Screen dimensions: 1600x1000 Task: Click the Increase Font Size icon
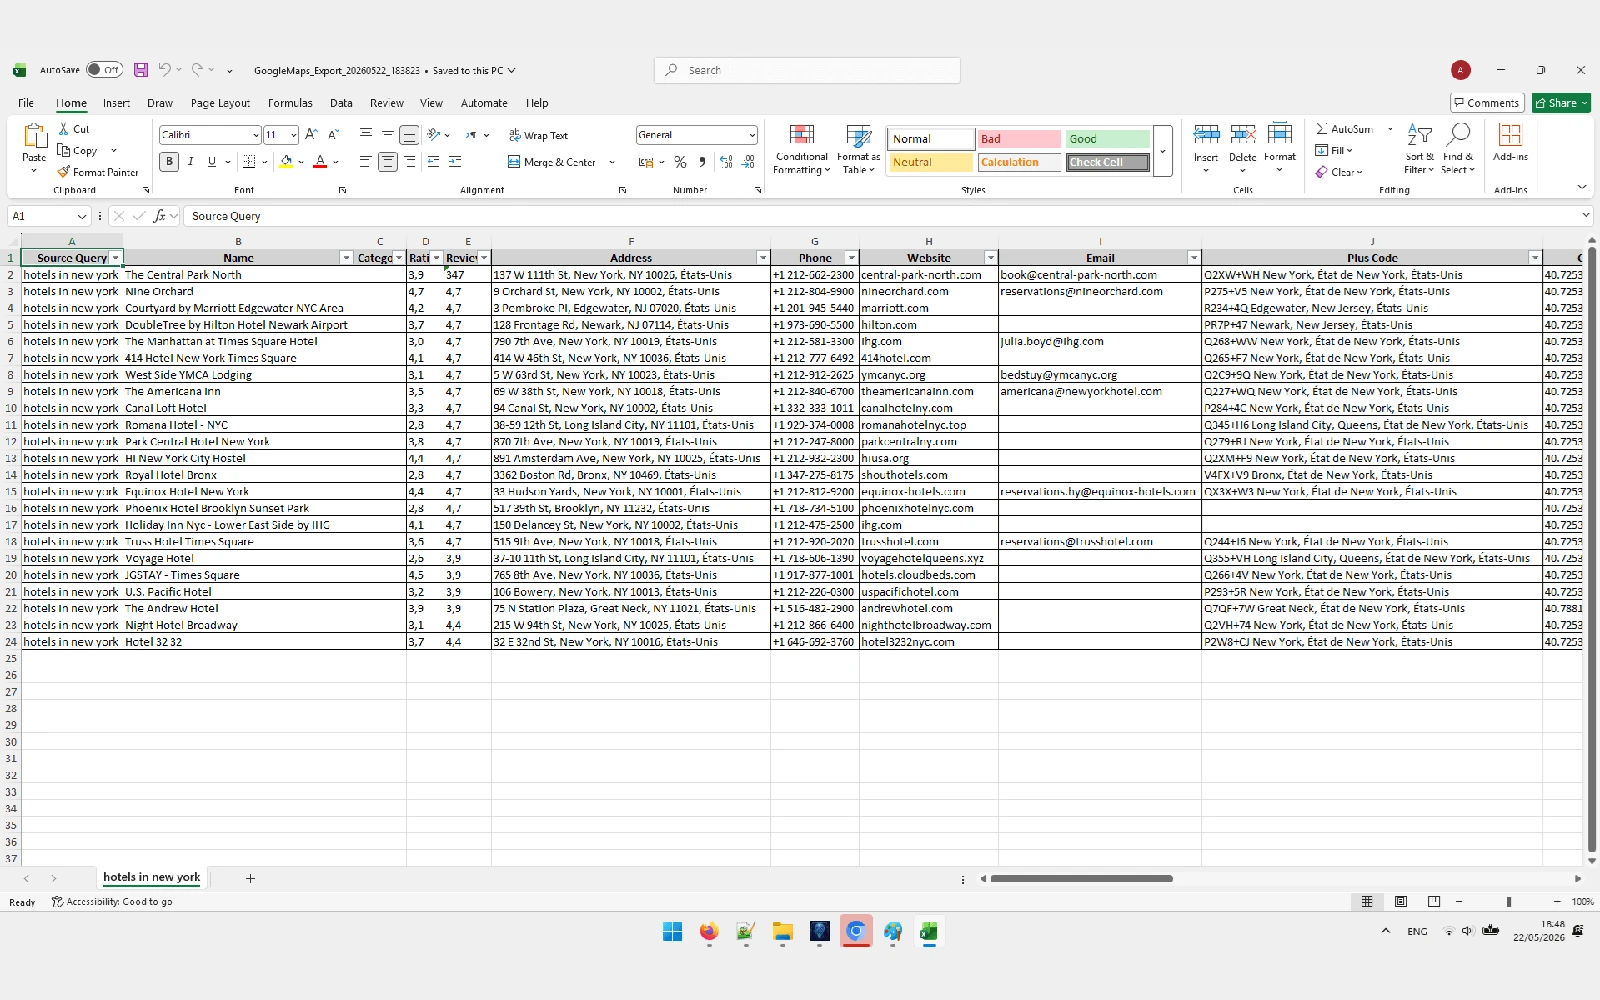(311, 134)
